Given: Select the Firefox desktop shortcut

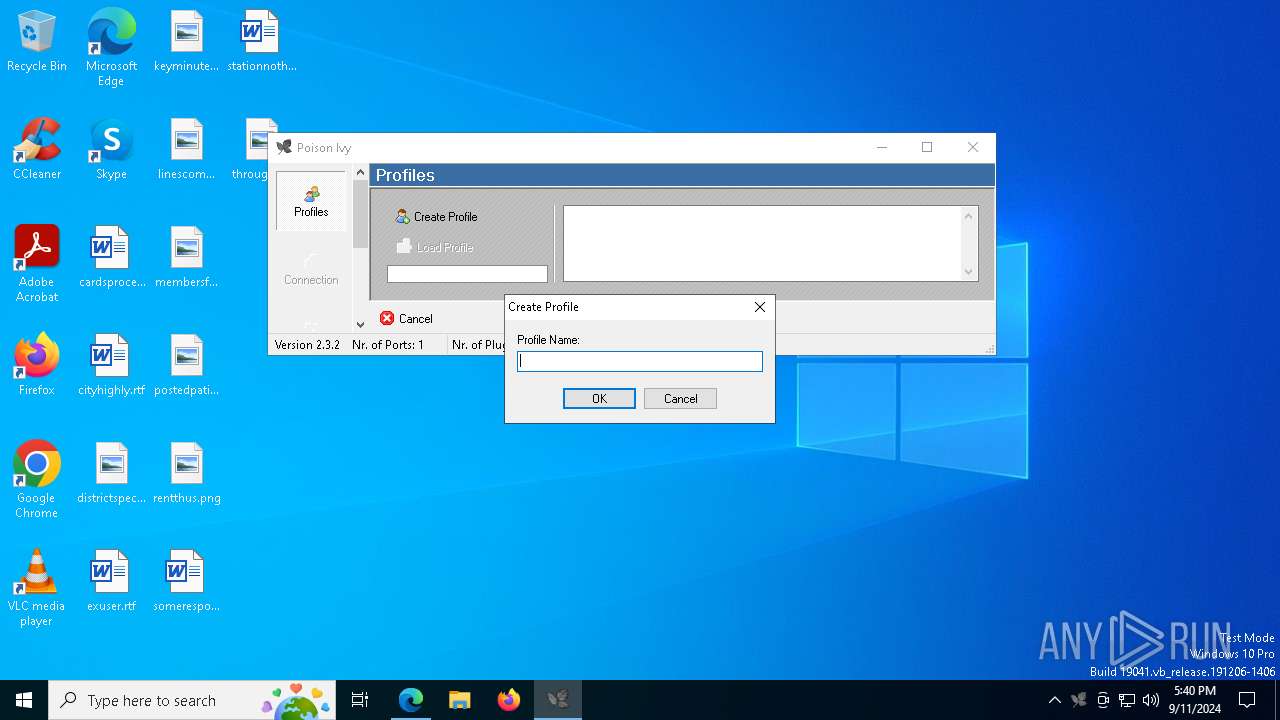Looking at the screenshot, I should [37, 365].
